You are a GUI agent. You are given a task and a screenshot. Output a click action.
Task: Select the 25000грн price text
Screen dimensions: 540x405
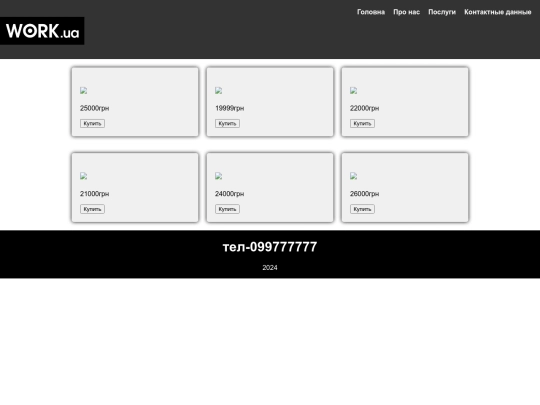tap(94, 108)
